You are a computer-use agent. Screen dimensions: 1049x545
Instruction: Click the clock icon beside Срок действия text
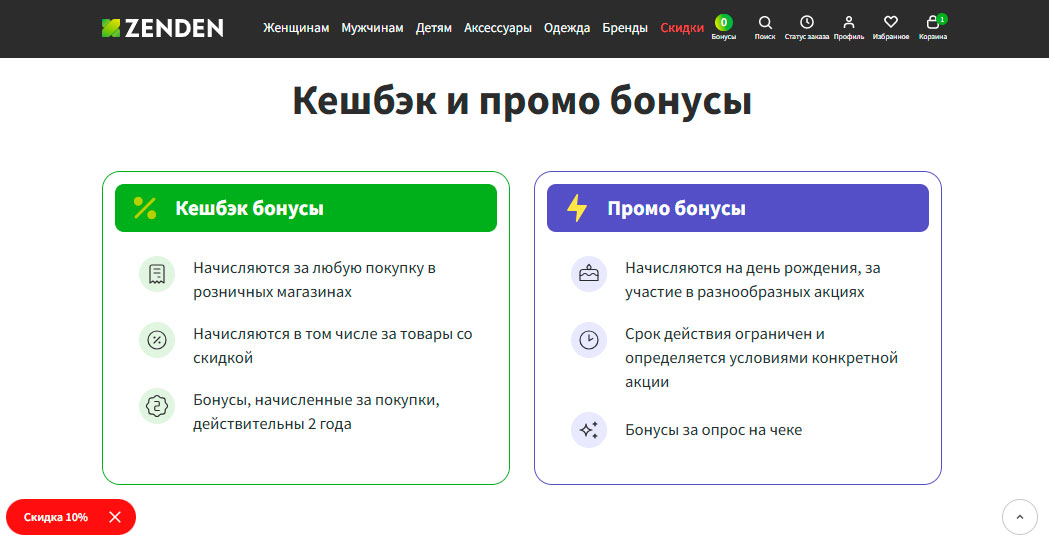click(589, 340)
